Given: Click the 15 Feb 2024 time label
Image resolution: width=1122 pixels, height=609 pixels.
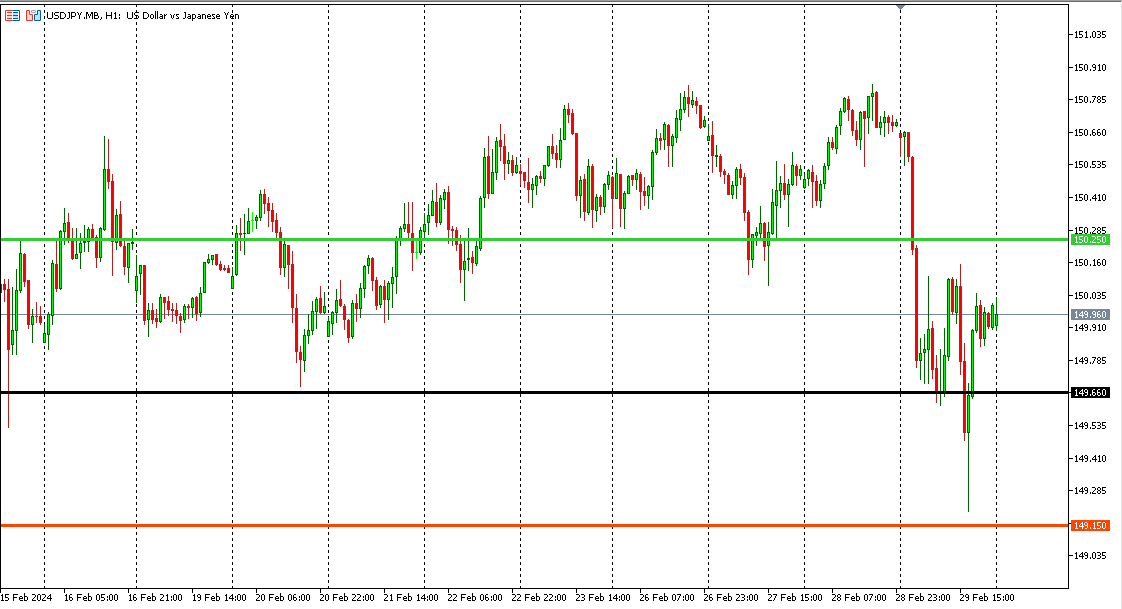Looking at the screenshot, I should [26, 598].
